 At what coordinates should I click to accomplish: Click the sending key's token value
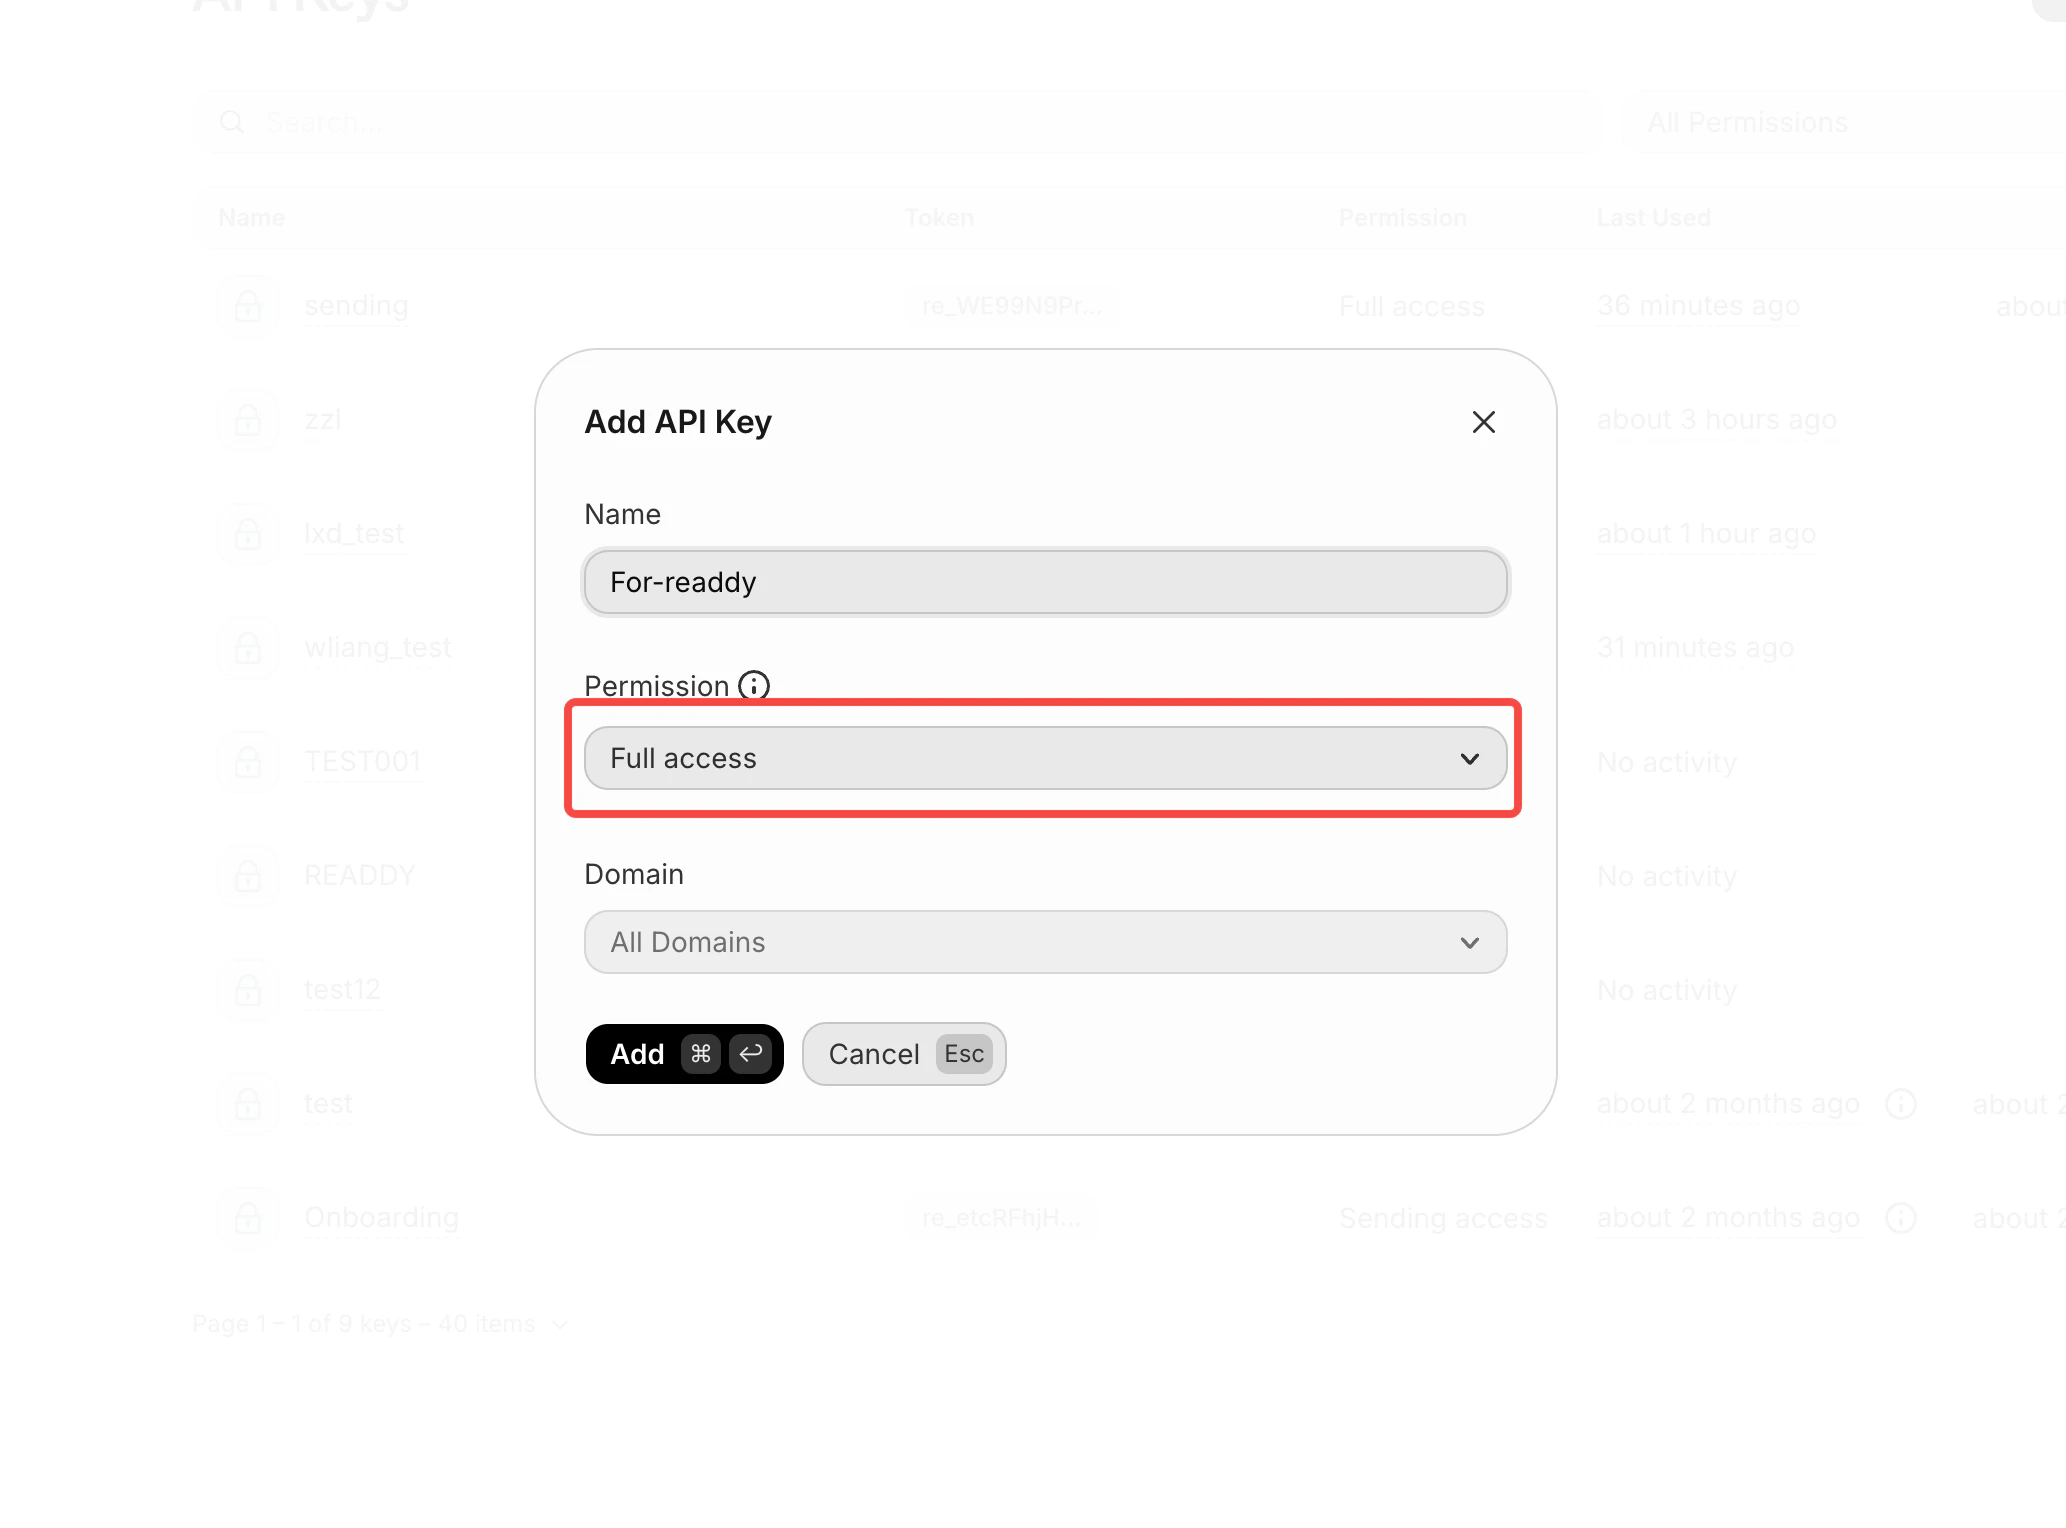click(x=1012, y=305)
